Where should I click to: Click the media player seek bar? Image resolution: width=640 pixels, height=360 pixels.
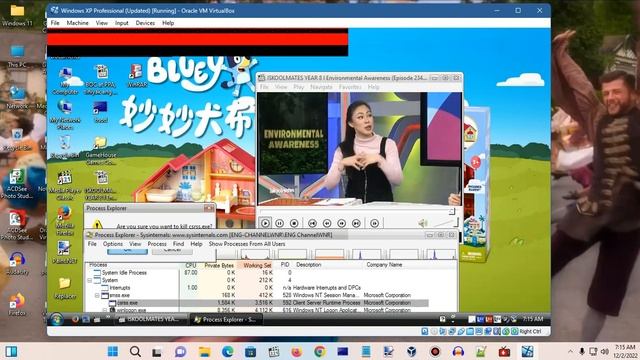[x=358, y=211]
